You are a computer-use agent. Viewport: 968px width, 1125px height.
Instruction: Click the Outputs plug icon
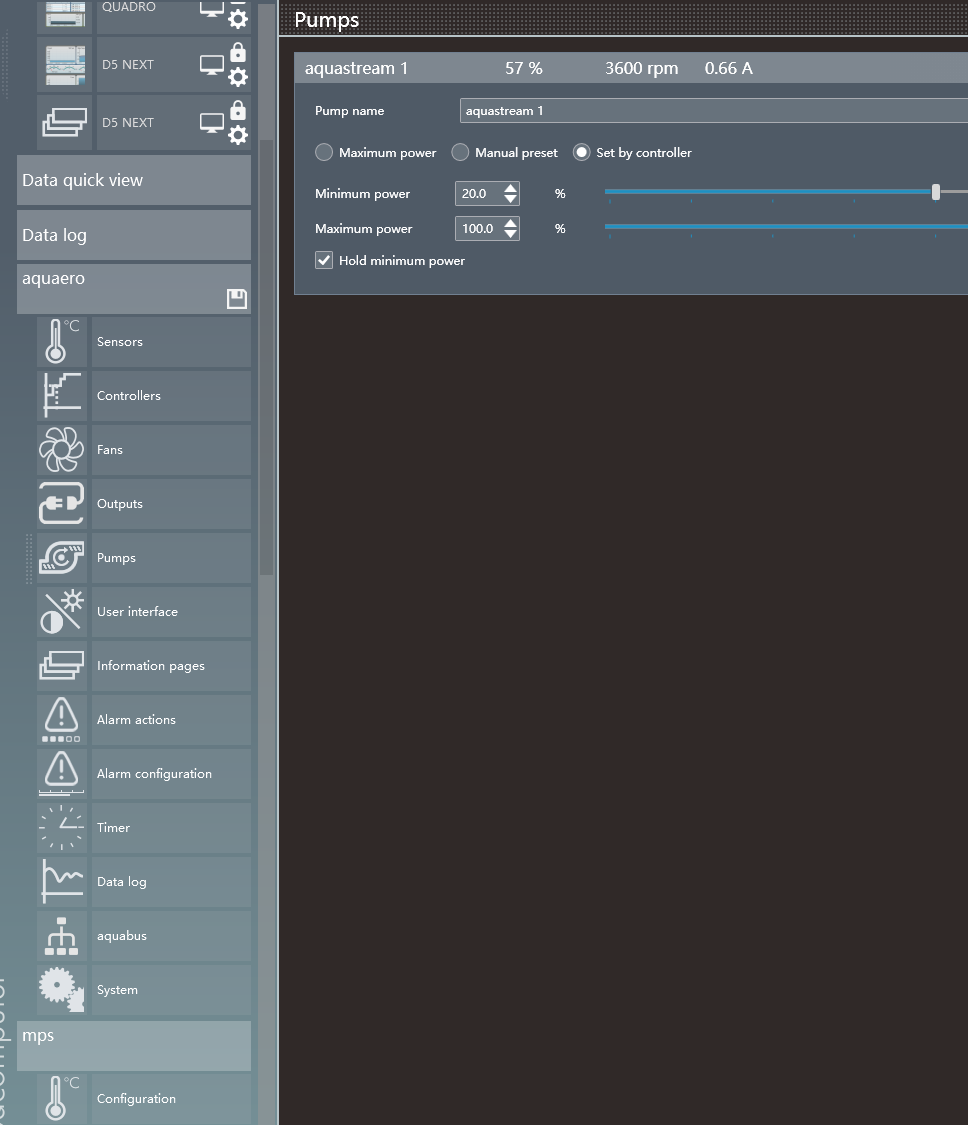(x=62, y=504)
